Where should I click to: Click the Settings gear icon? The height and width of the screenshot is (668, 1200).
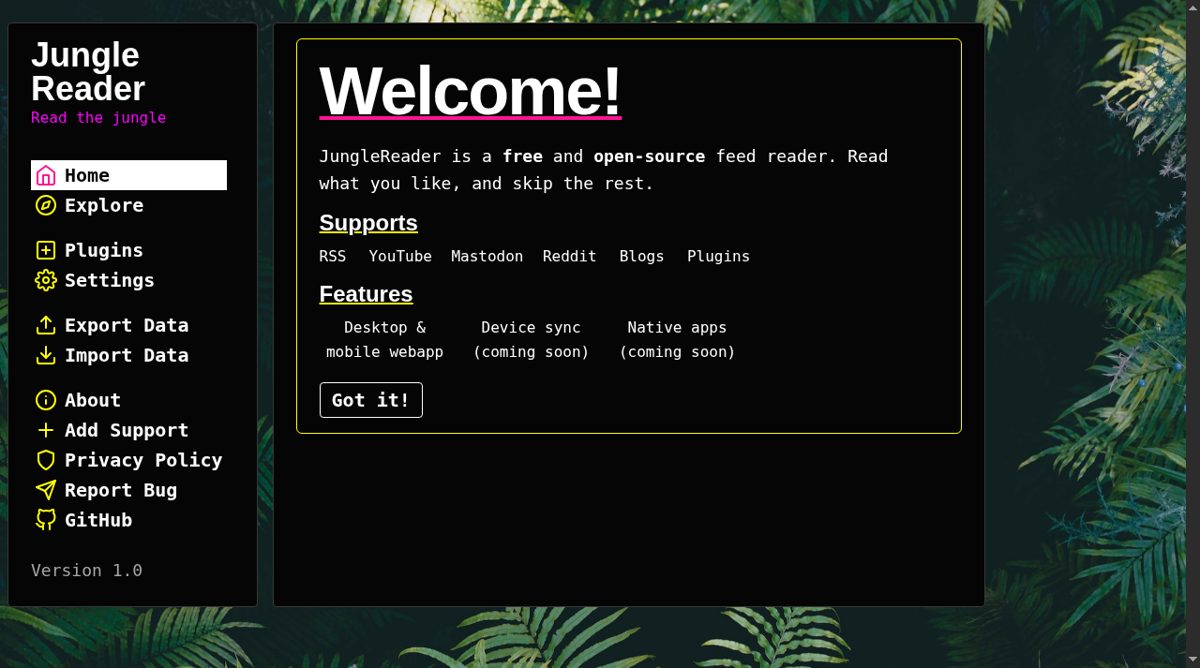(46, 280)
